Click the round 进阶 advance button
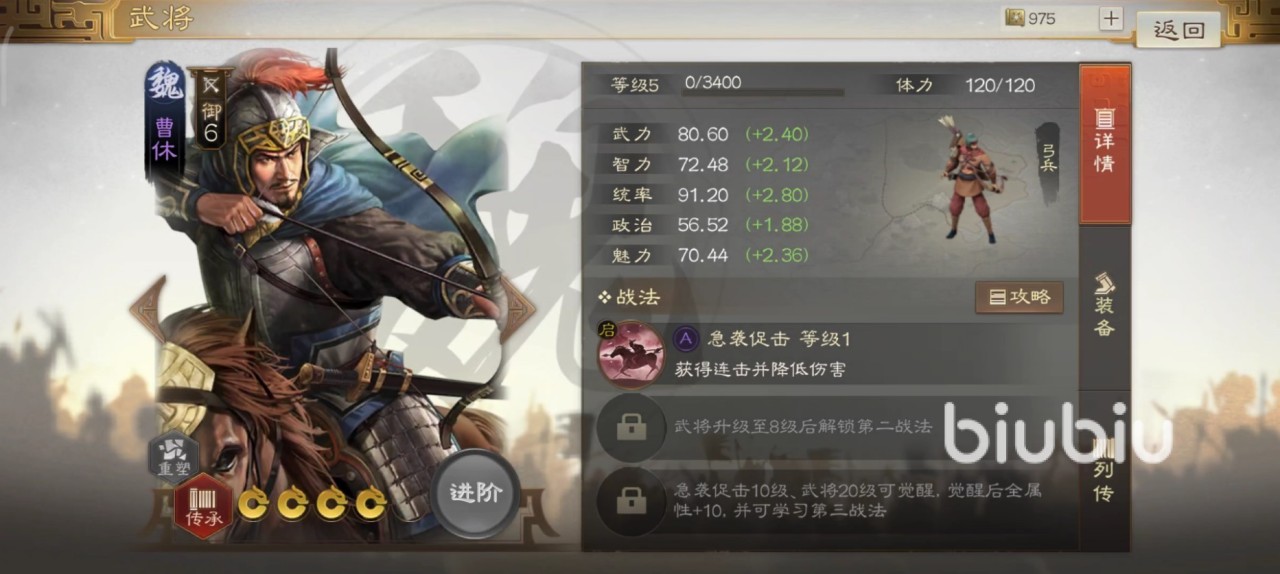 click(x=476, y=493)
